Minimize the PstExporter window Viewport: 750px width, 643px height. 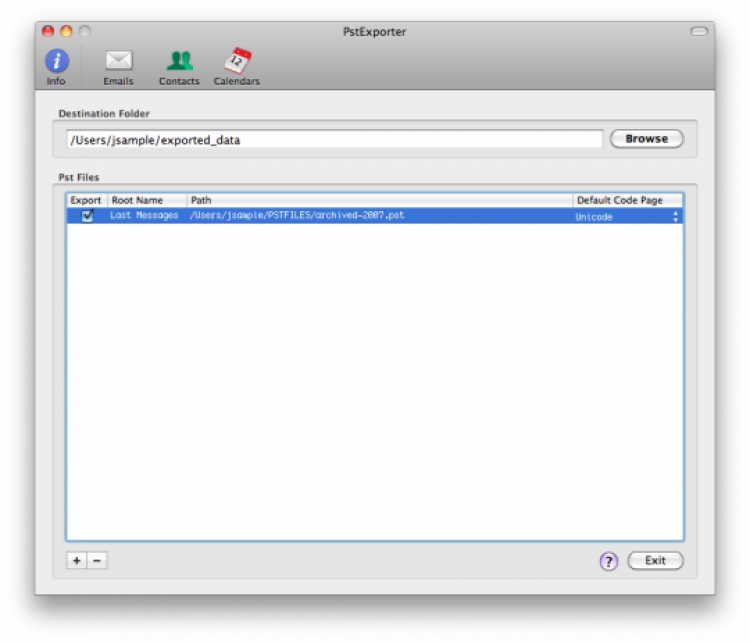coord(66,31)
